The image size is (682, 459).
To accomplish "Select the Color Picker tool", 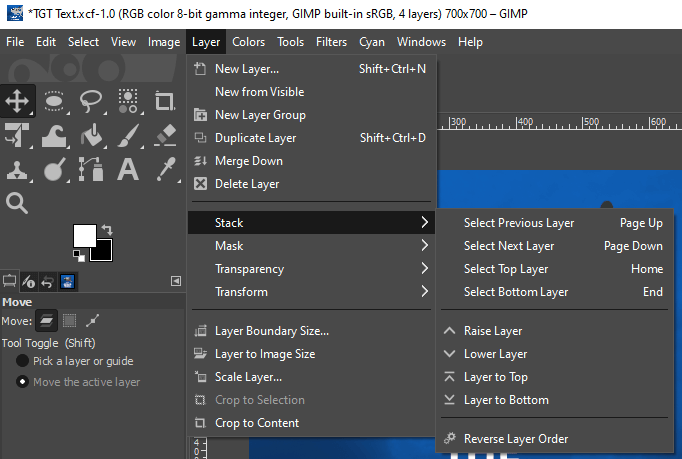I will pyautogui.click(x=165, y=169).
